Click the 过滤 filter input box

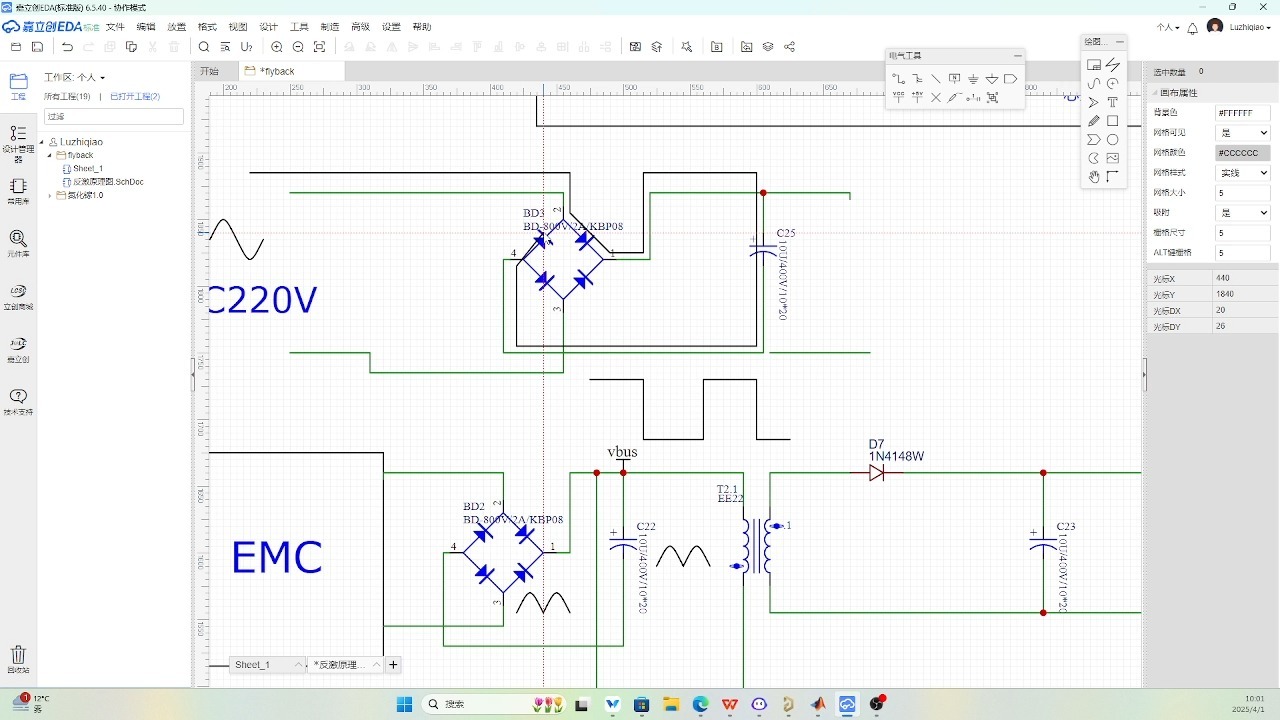point(113,117)
